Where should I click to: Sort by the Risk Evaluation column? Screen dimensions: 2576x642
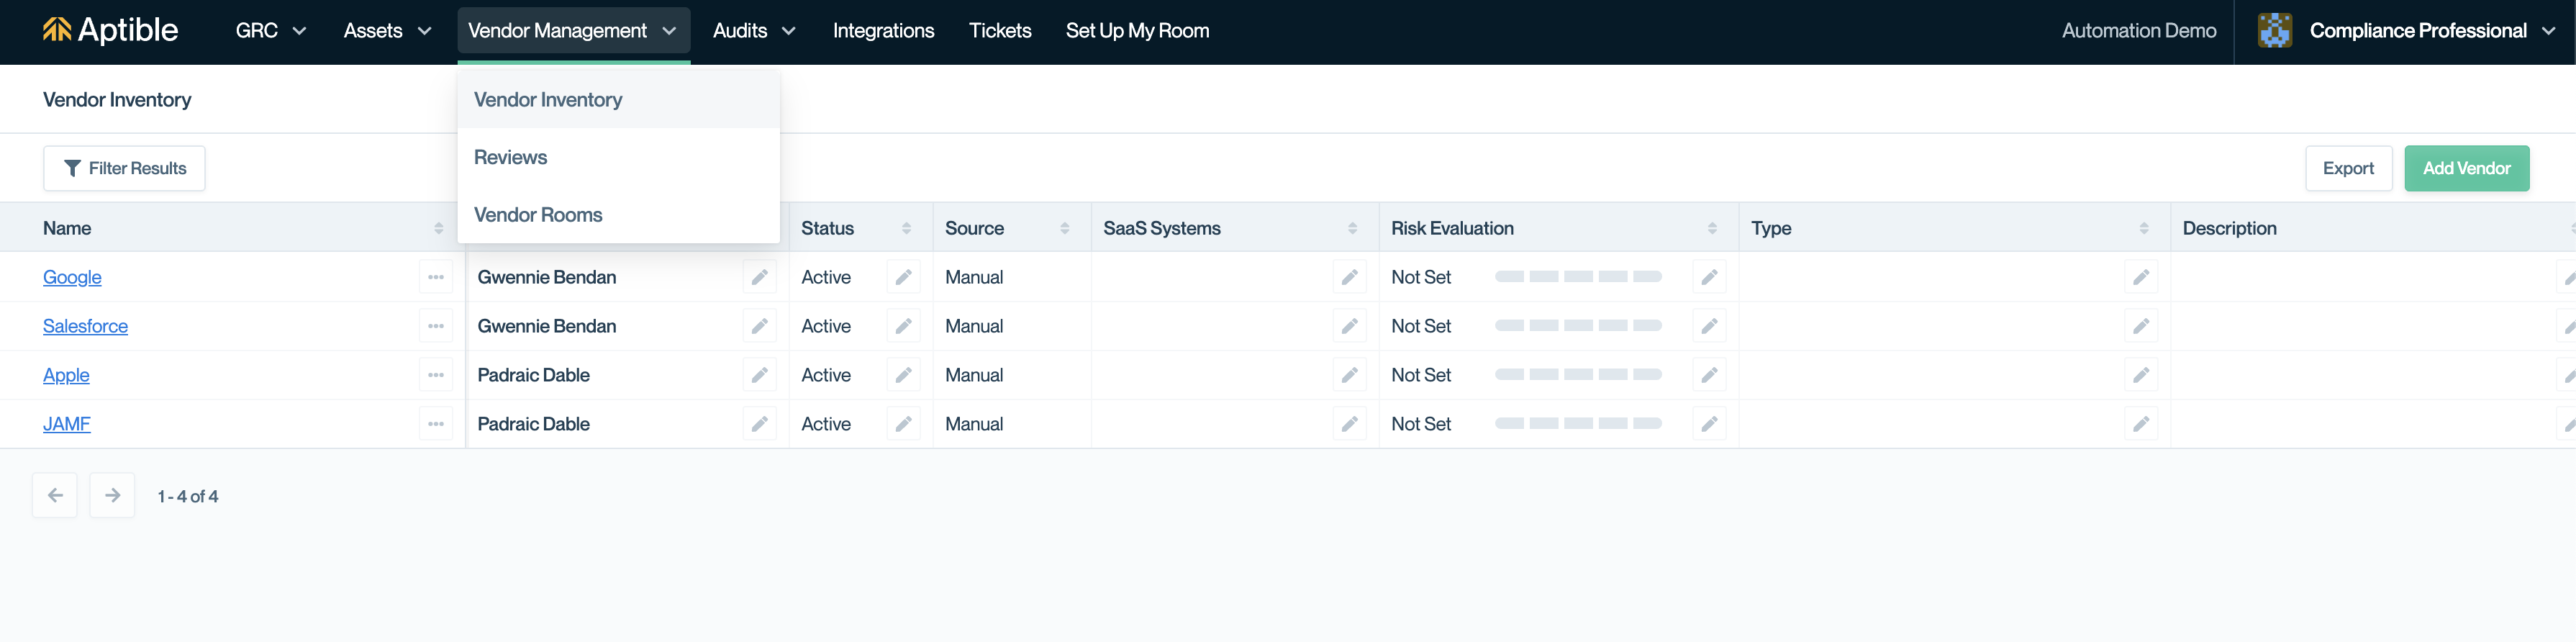(1713, 229)
